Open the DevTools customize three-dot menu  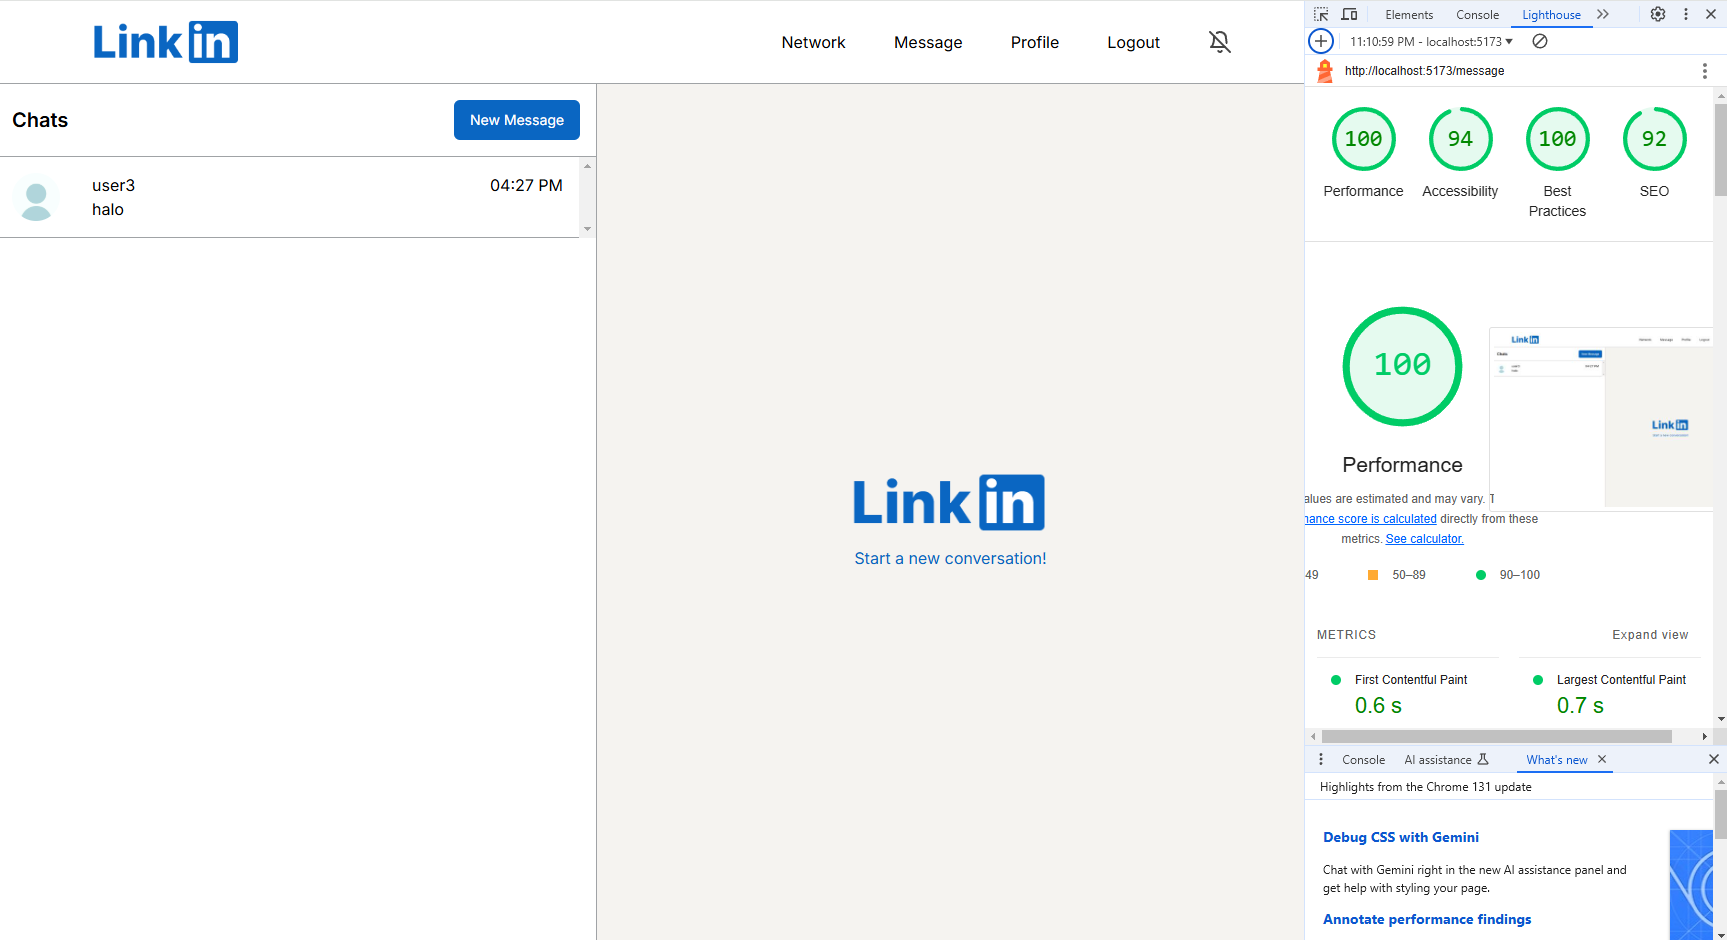click(1685, 14)
